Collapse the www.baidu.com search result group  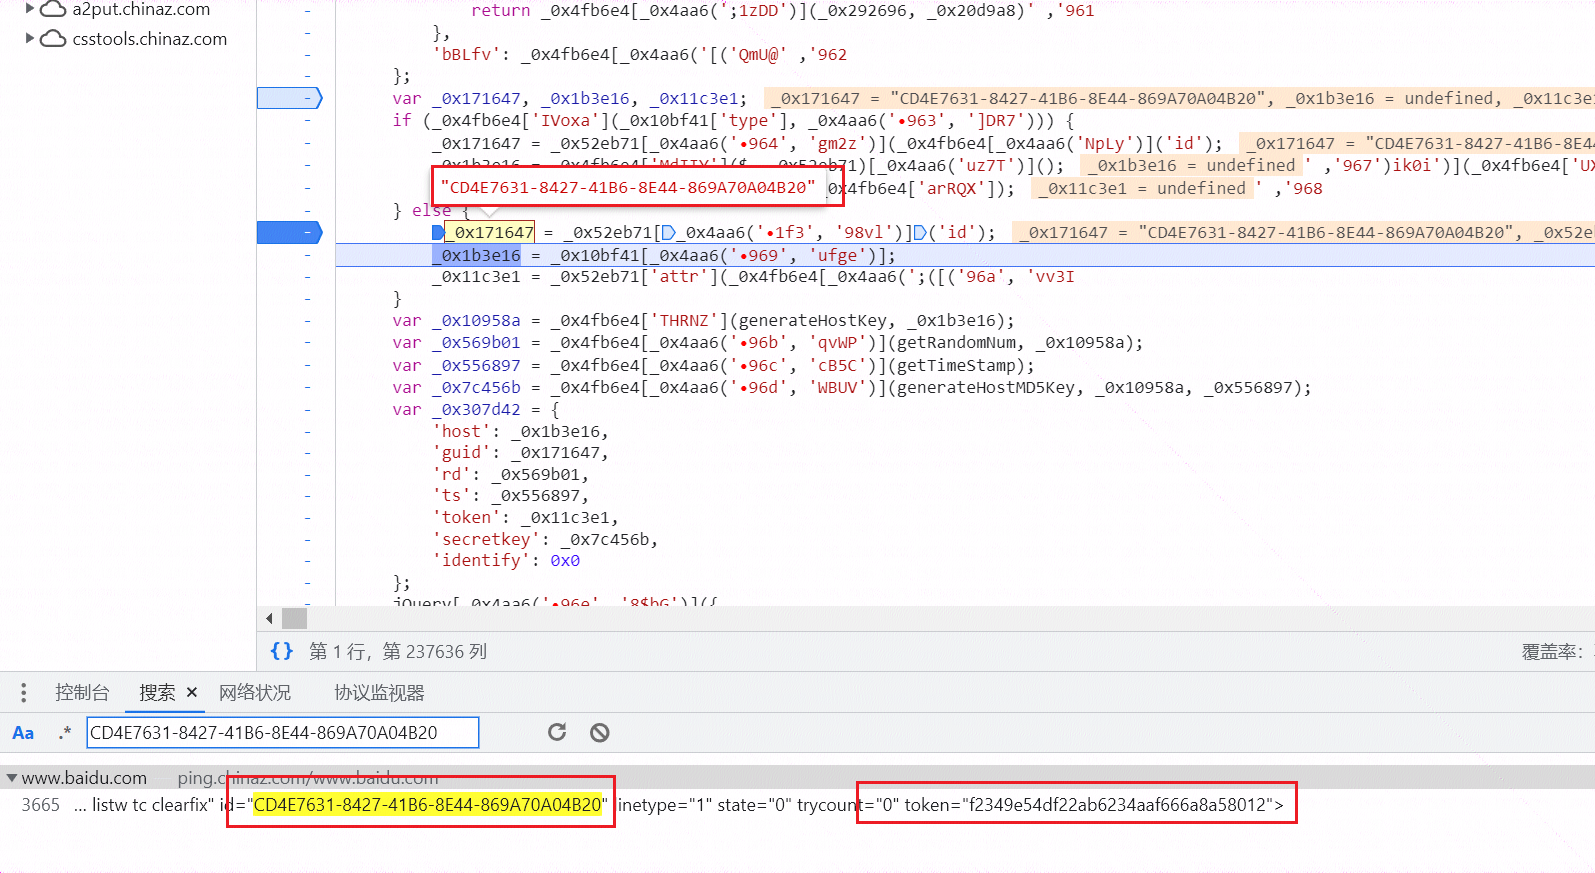point(12,778)
